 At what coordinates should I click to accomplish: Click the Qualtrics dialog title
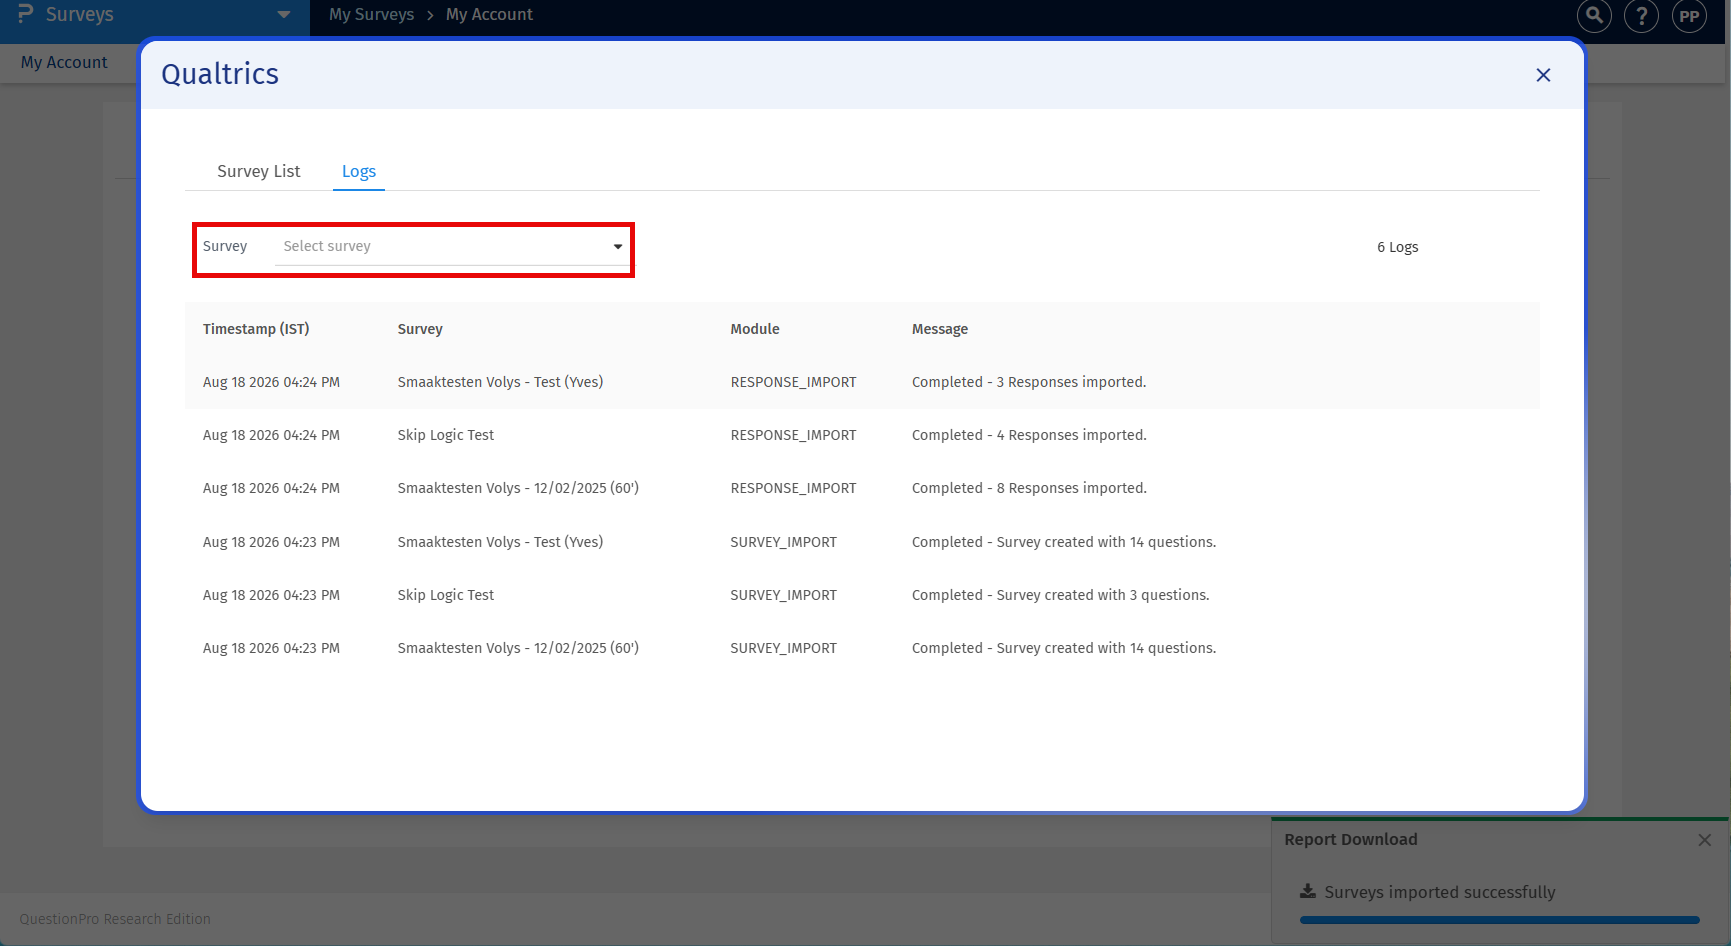coord(220,74)
